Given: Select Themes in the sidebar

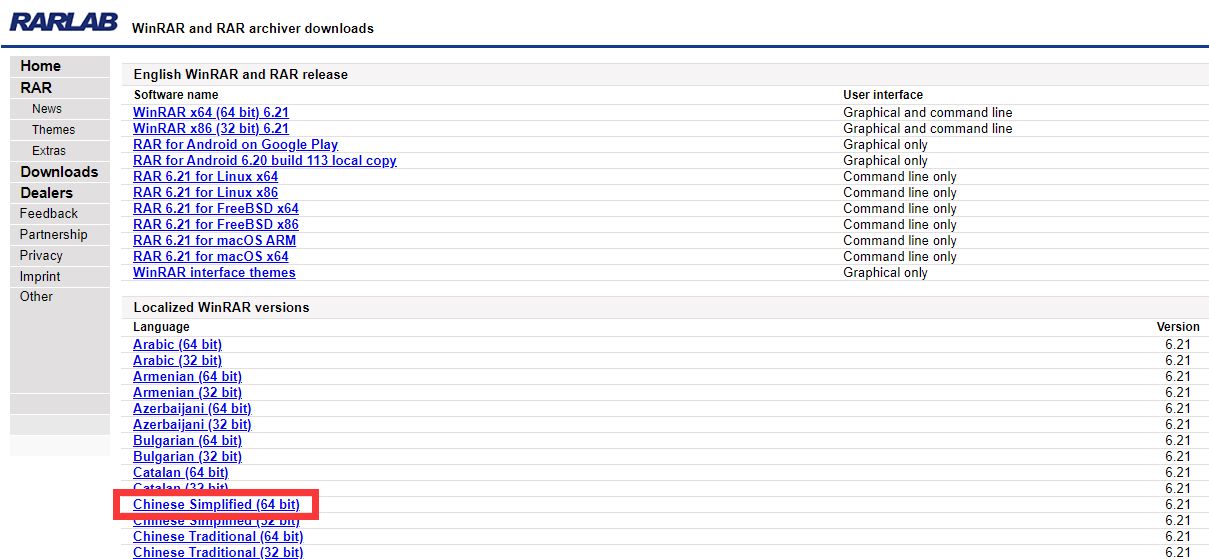Looking at the screenshot, I should (x=53, y=130).
